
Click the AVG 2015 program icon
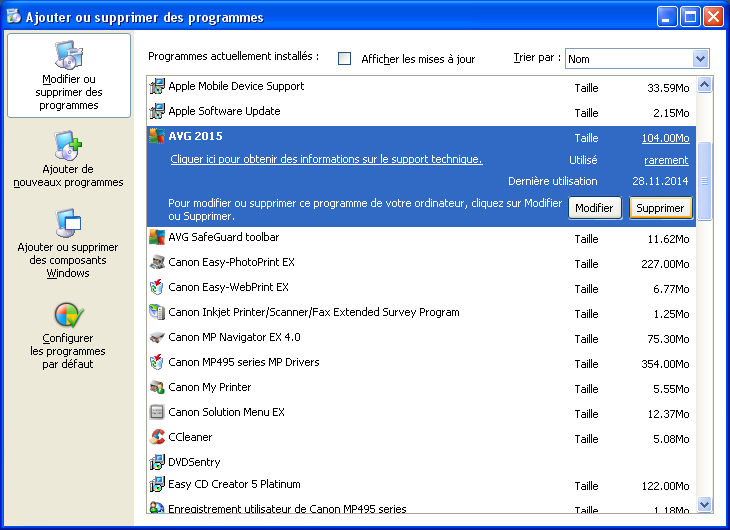(x=157, y=136)
